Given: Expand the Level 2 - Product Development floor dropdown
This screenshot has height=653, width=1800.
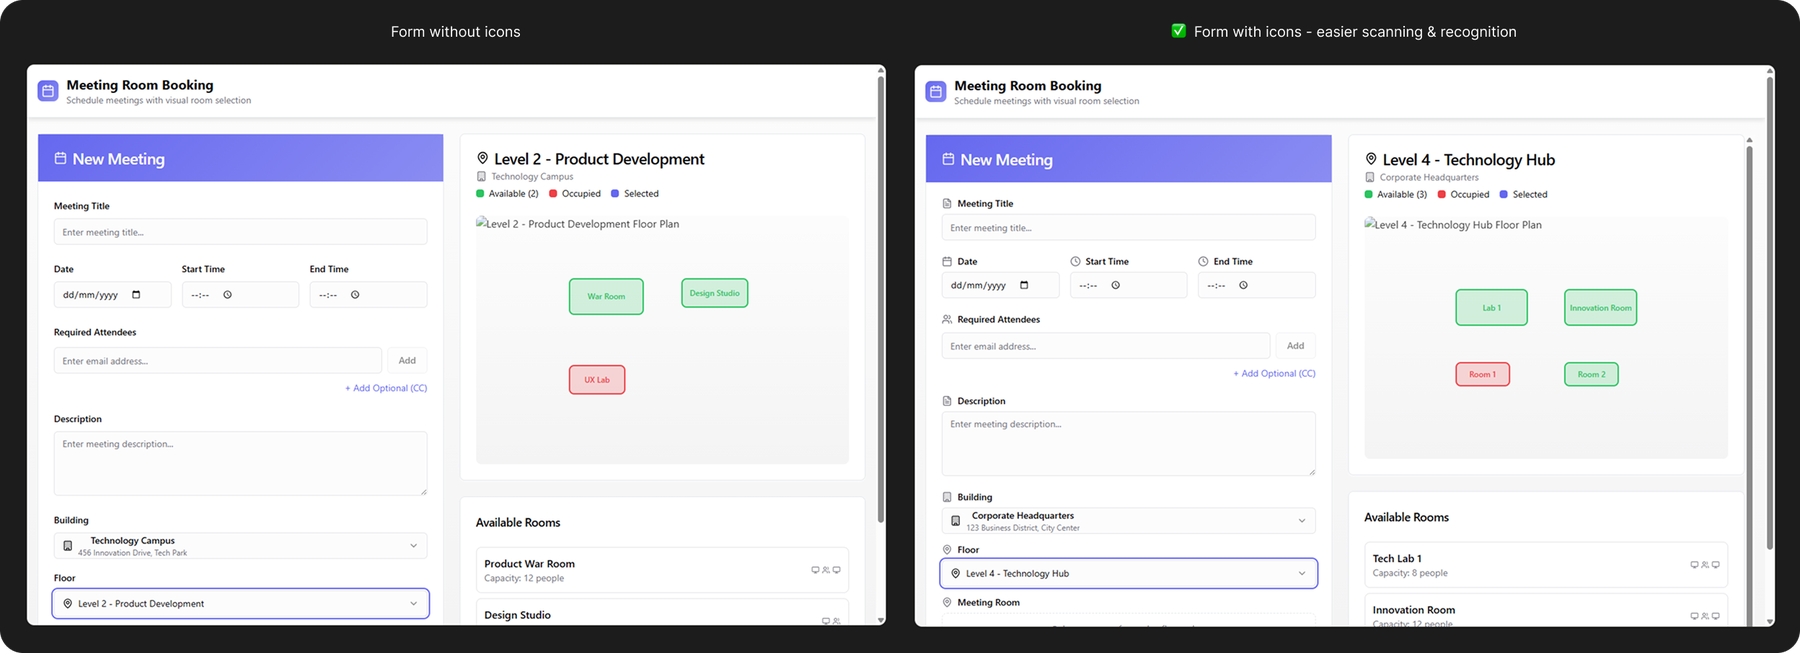Looking at the screenshot, I should point(240,604).
